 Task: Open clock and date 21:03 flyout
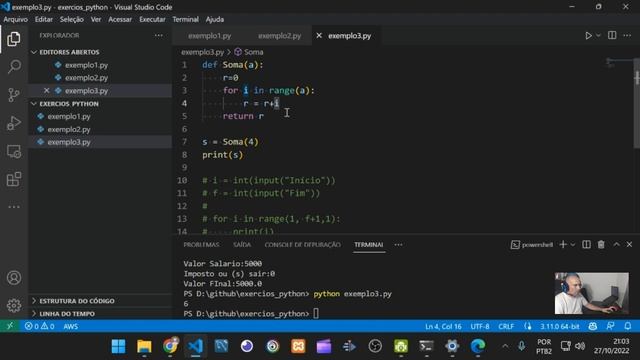[x=611, y=346]
